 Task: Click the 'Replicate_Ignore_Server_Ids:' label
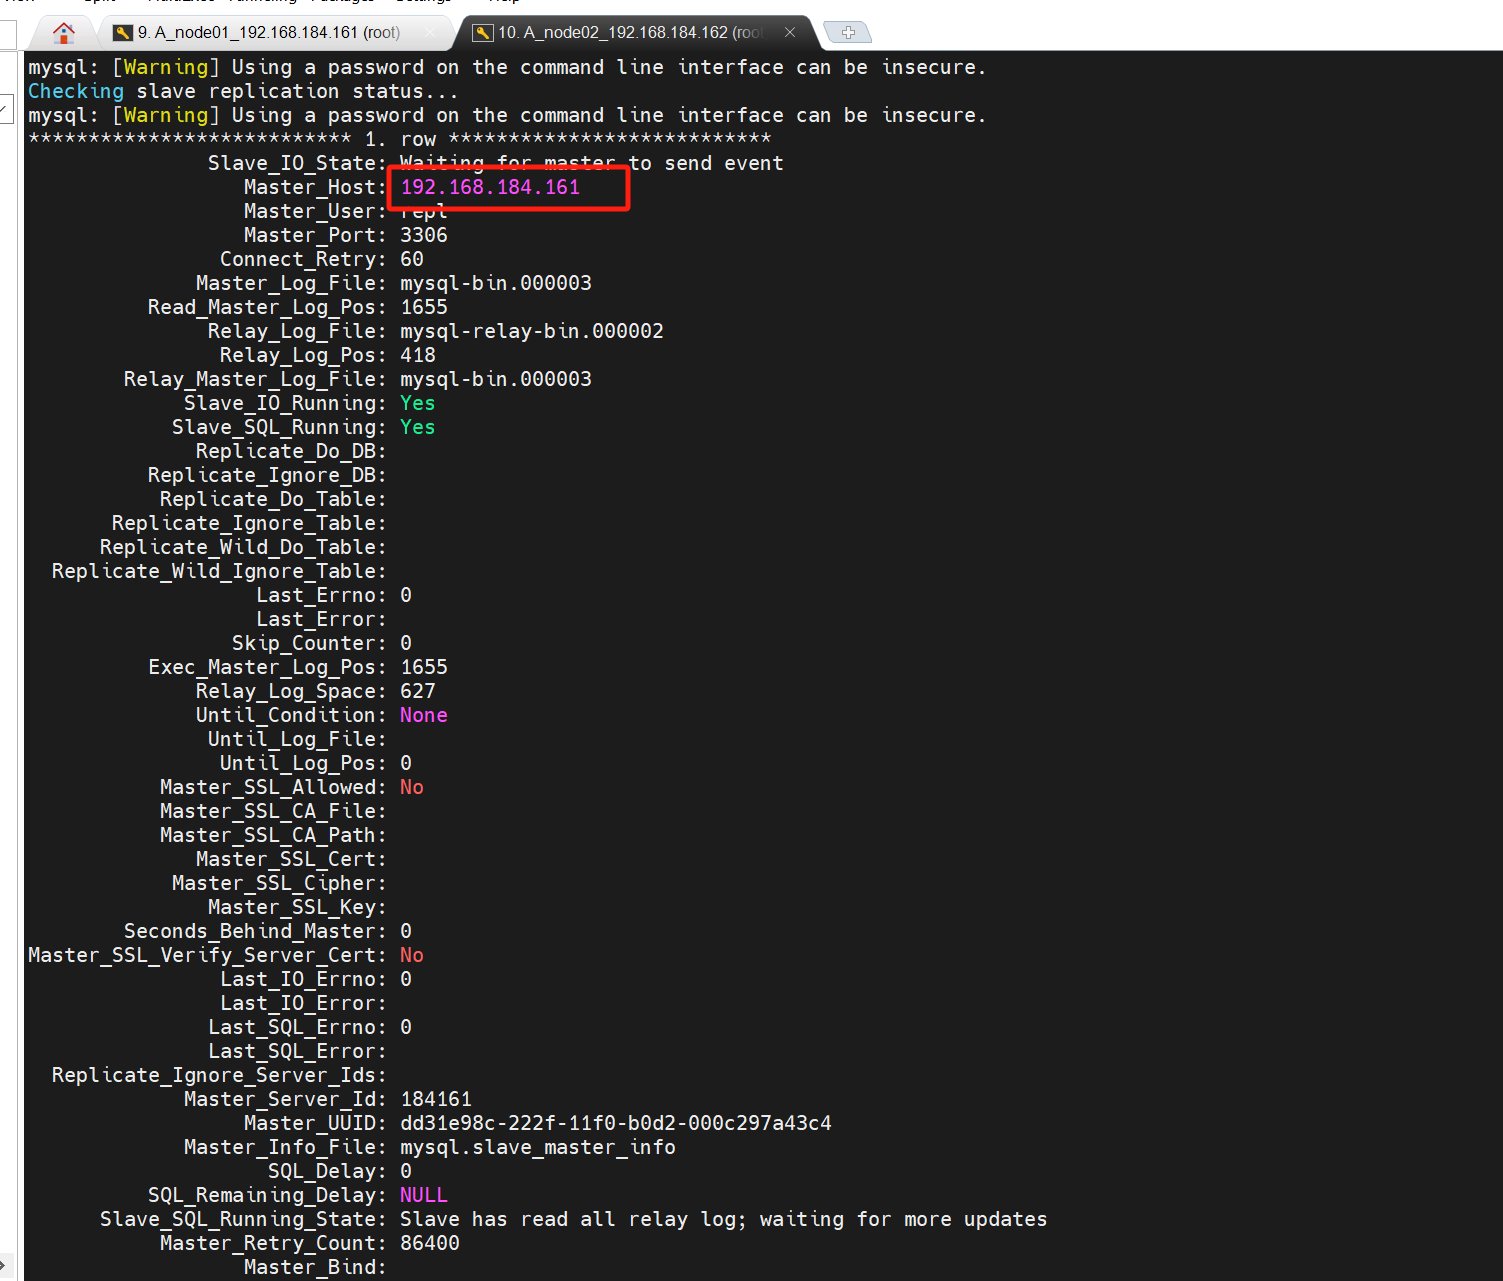[219, 1075]
